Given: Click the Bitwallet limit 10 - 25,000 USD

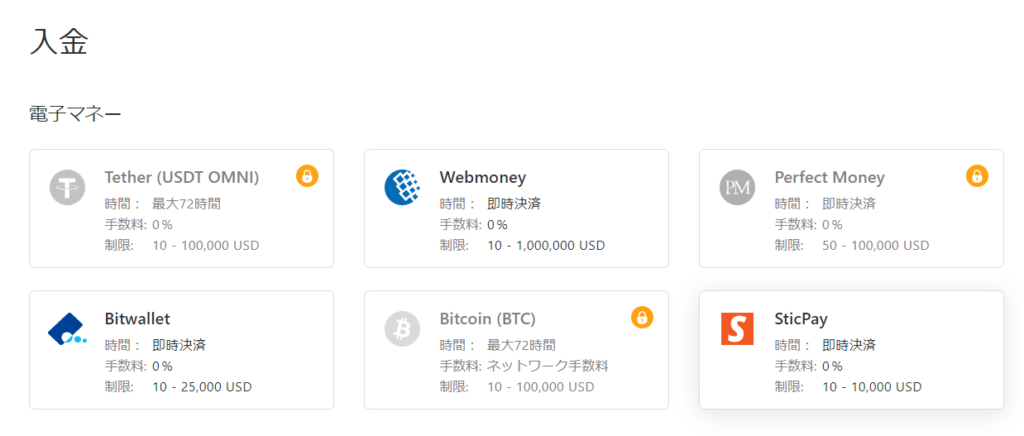Looking at the screenshot, I should (202, 387).
